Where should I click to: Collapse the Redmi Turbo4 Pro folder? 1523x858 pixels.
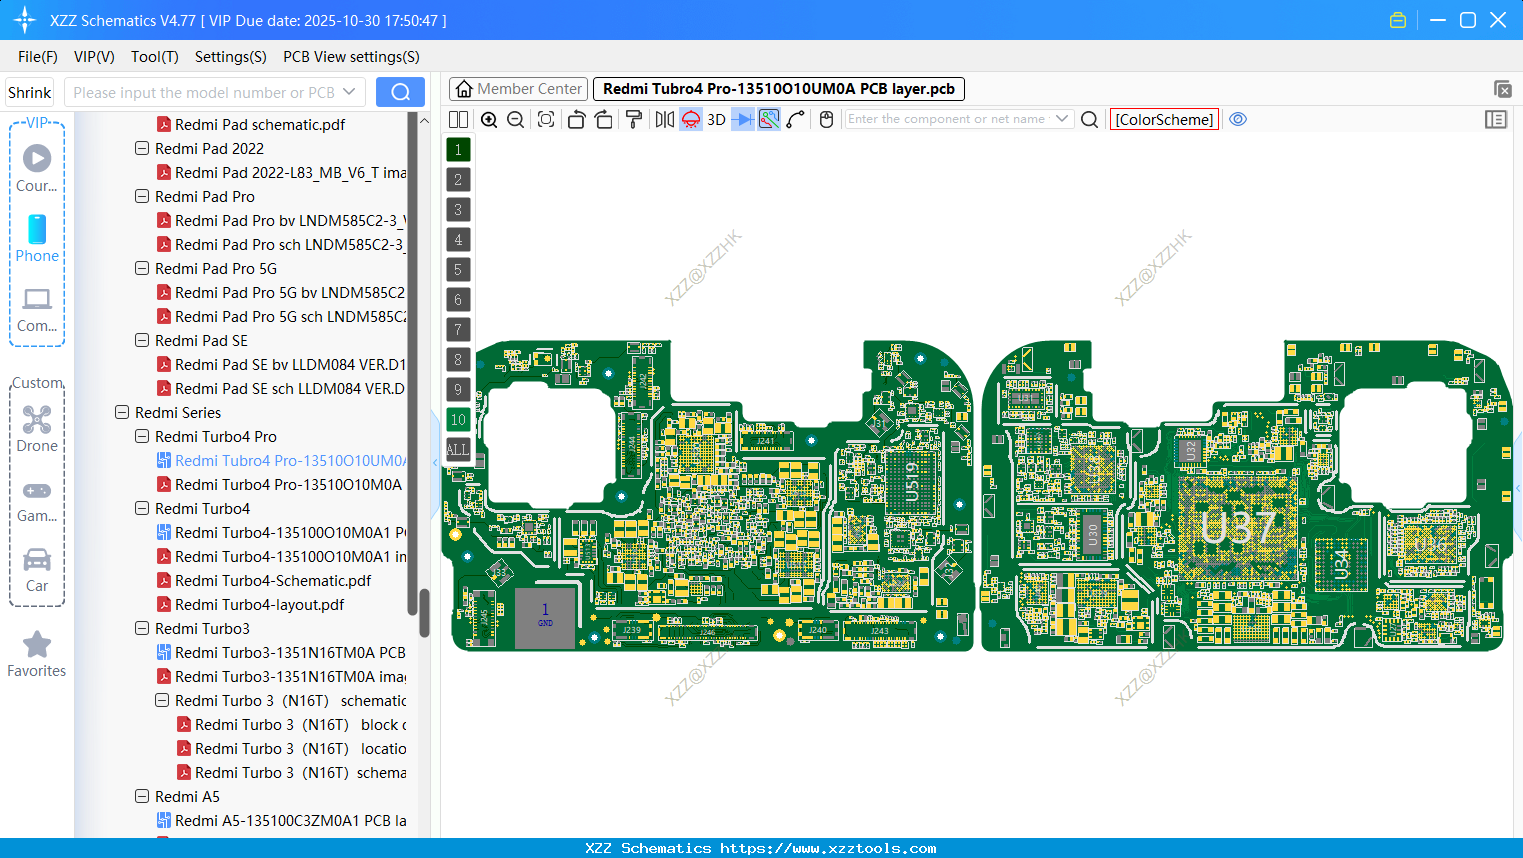[141, 436]
